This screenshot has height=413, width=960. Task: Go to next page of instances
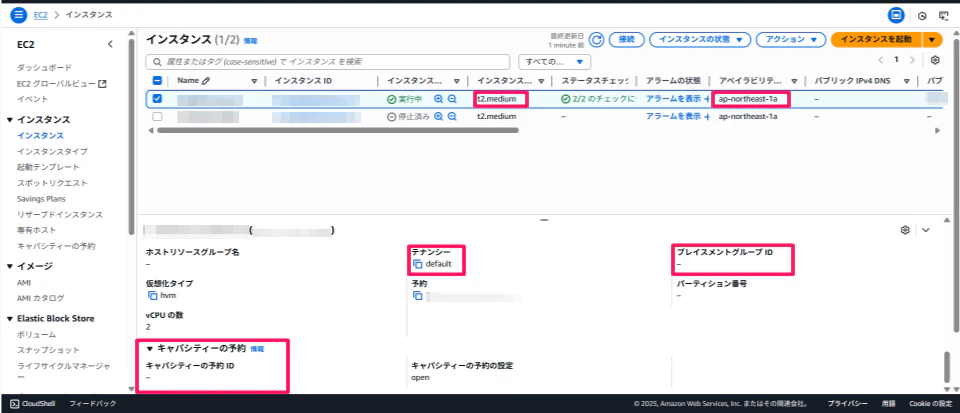pos(912,60)
